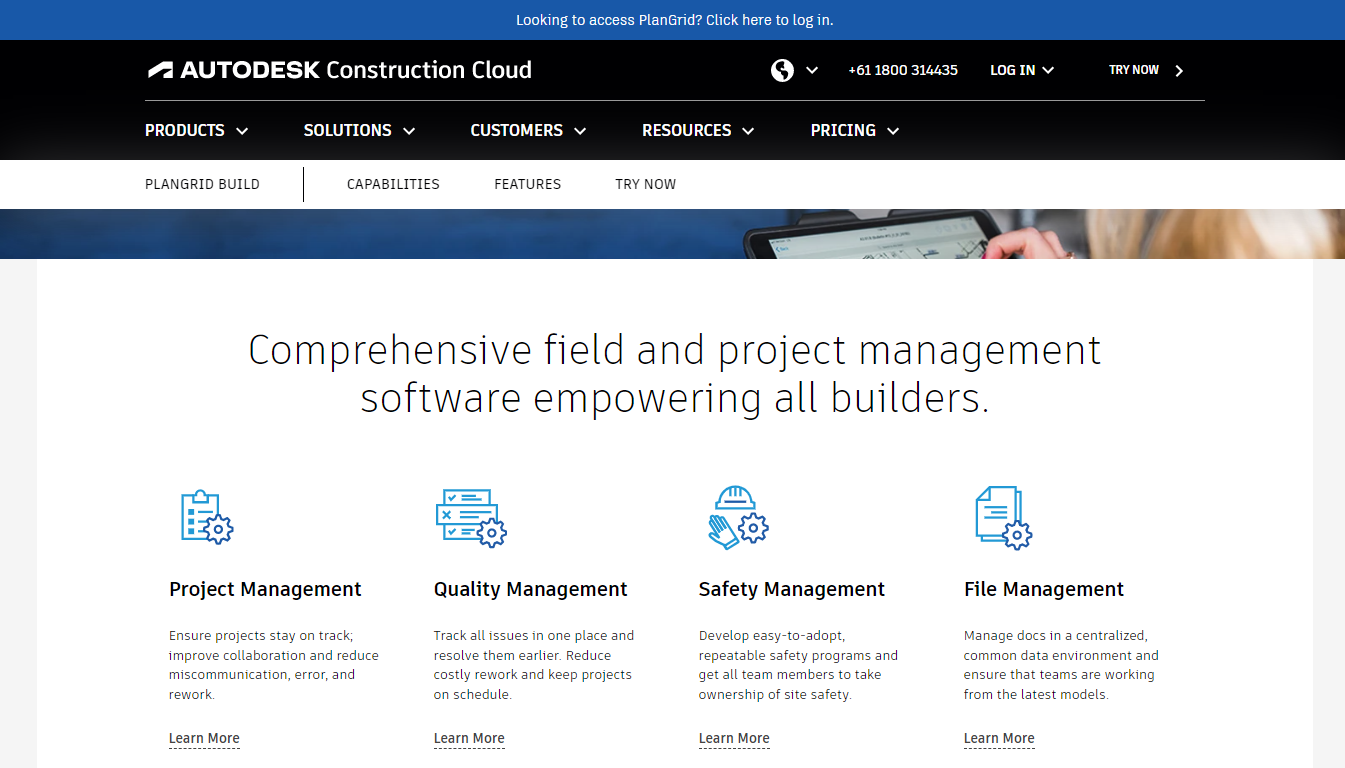Click the 'Track all issues in one place' description
1345x768 pixels.
click(534, 665)
